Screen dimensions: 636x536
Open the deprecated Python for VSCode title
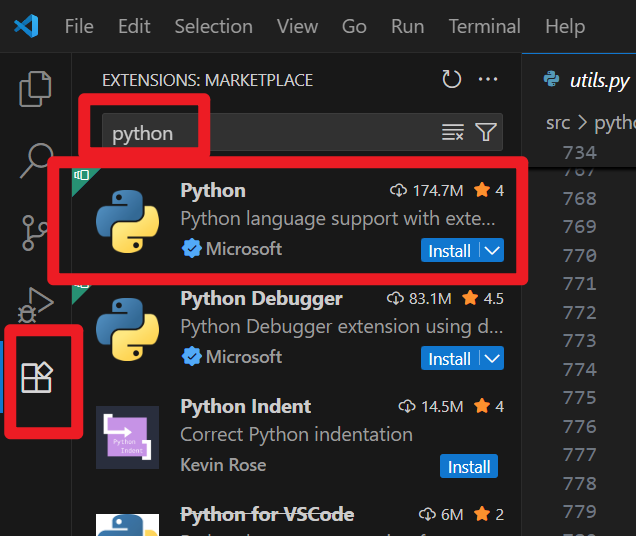point(267,514)
